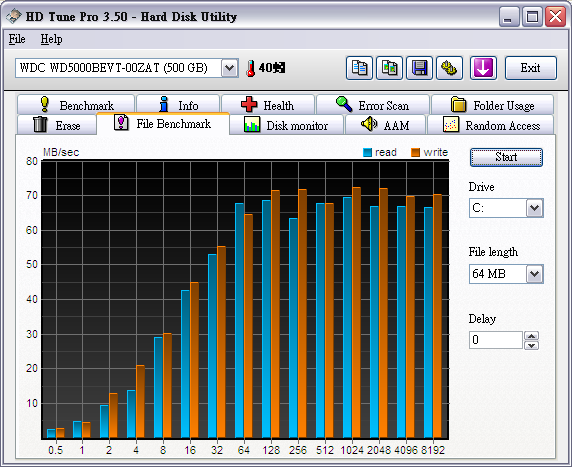Screen dimensions: 572x467
Task: Open the Health tab with red cross
Action: point(268,105)
